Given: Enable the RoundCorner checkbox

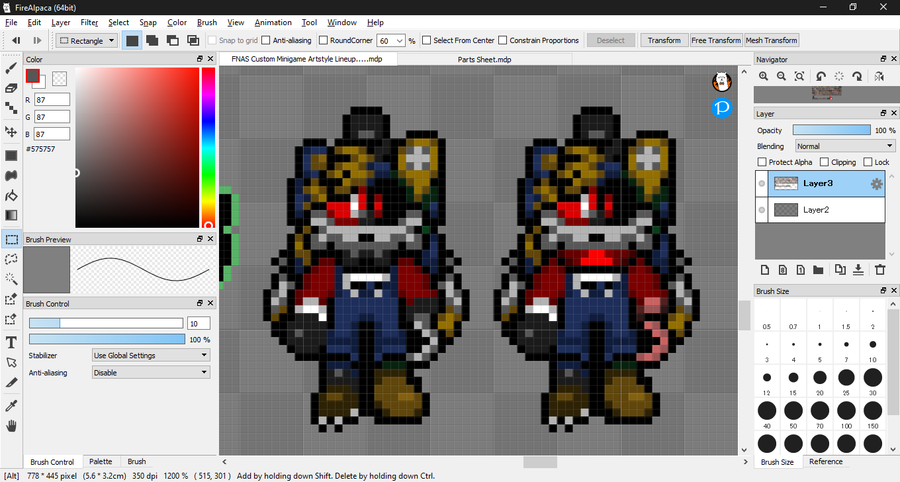Looking at the screenshot, I should point(323,40).
